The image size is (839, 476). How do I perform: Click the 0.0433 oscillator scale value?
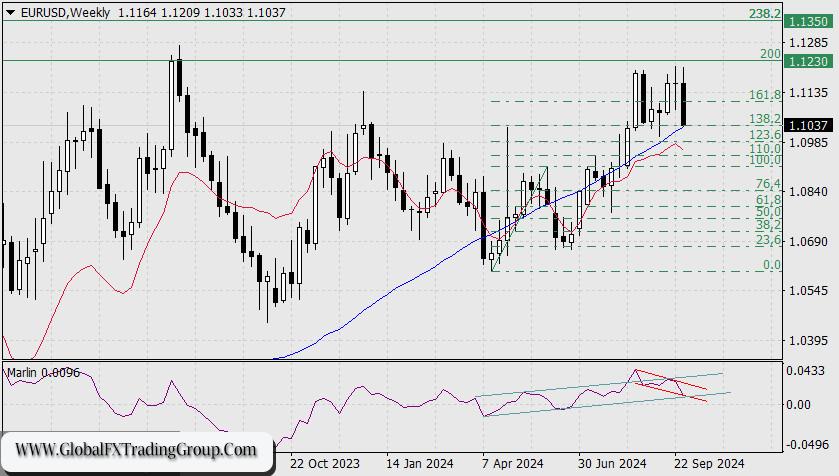coord(805,371)
